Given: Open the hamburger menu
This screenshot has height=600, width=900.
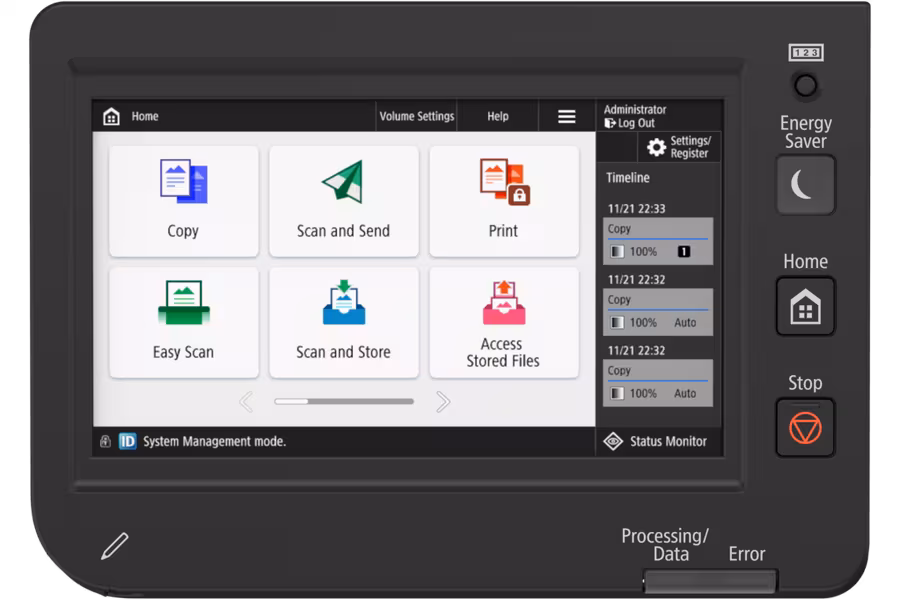Looking at the screenshot, I should (567, 117).
